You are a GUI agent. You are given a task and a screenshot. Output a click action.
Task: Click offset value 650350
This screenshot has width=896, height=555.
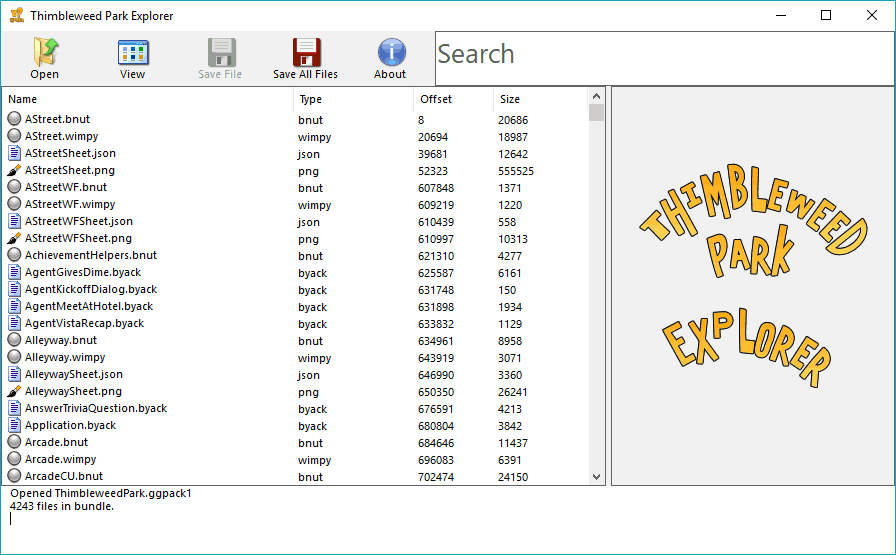coord(436,392)
